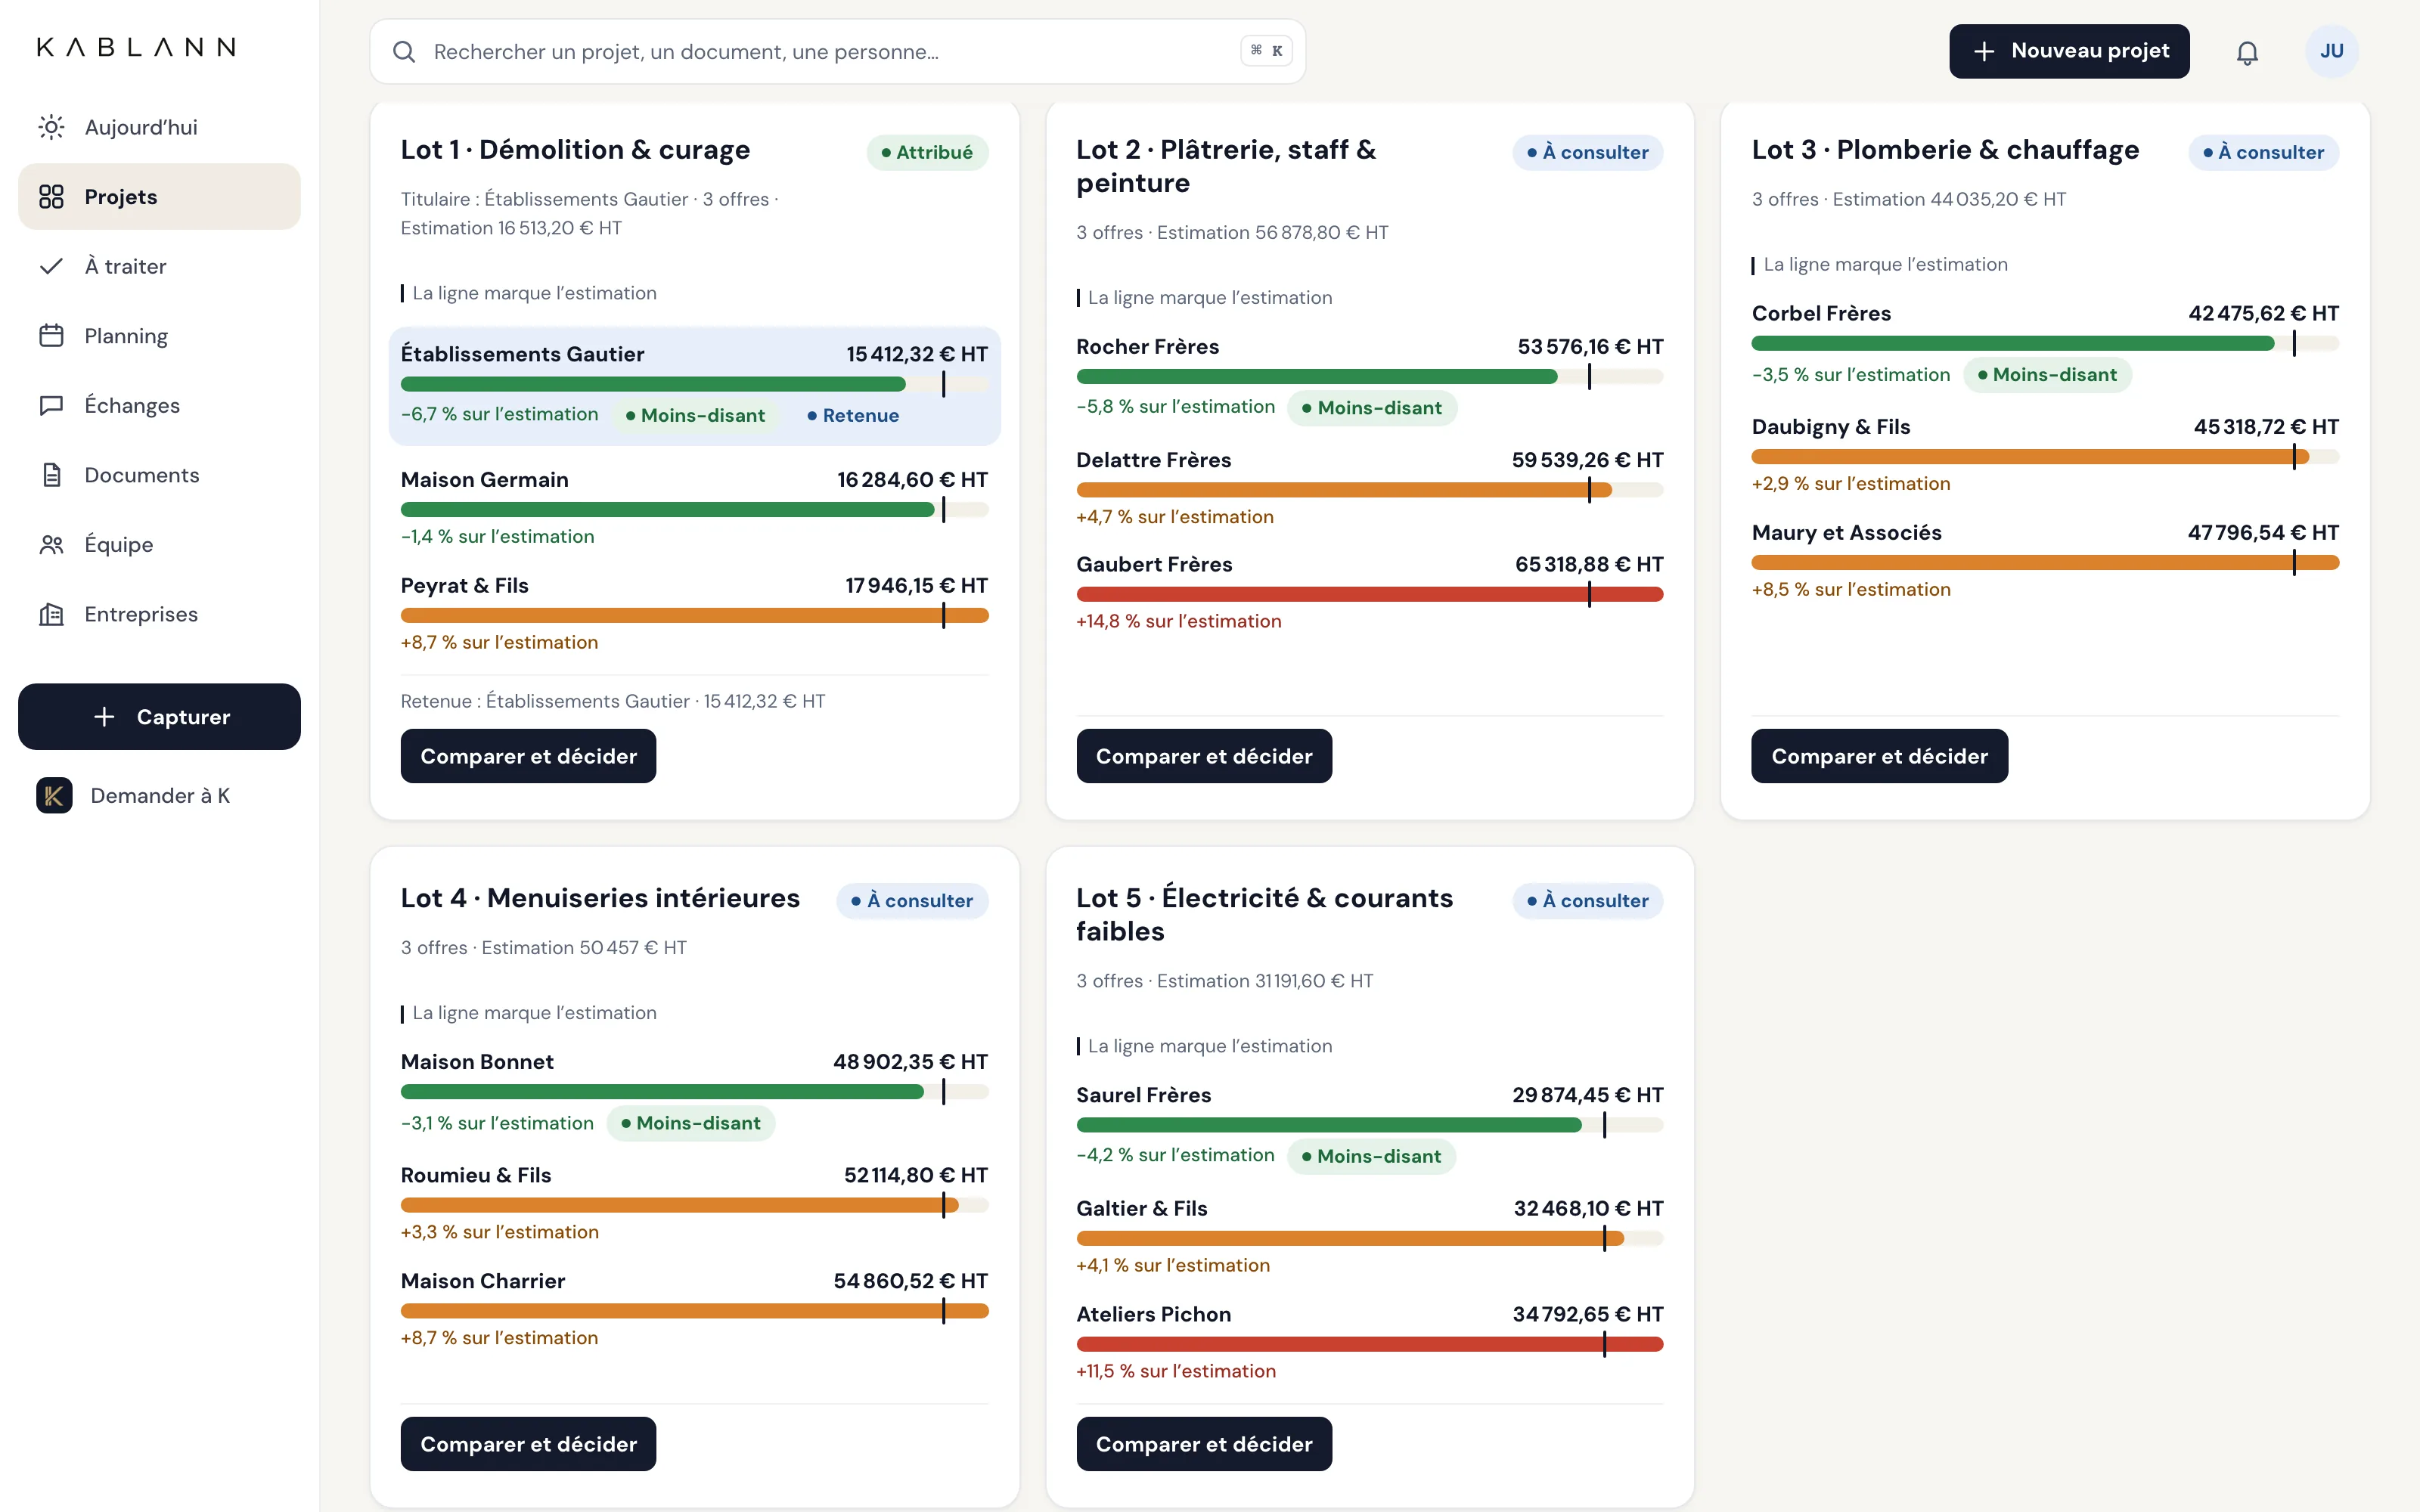Click the Capturer button
The image size is (2420, 1512).
pyautogui.click(x=159, y=716)
